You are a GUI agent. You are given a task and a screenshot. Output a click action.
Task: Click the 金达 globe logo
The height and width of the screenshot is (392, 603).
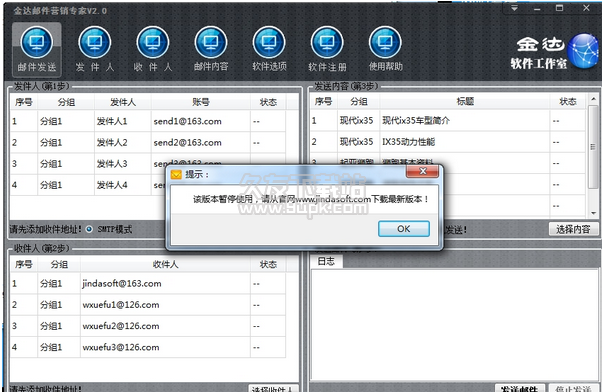coord(583,51)
